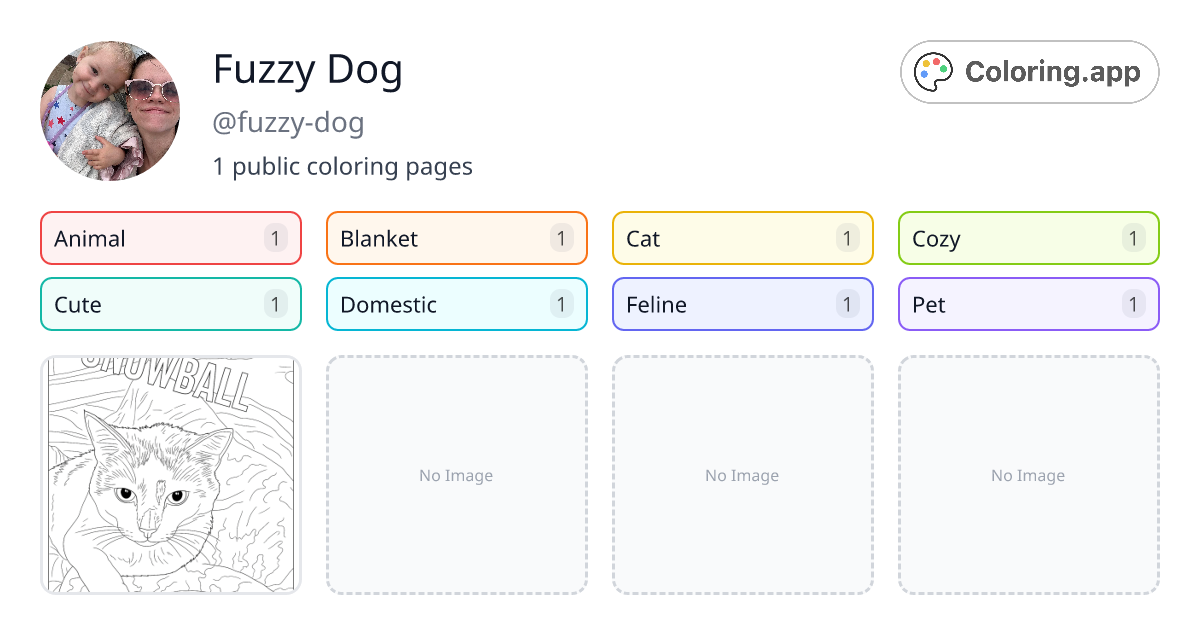
Task: Click the count badge on Pet tag
Action: tap(1133, 304)
